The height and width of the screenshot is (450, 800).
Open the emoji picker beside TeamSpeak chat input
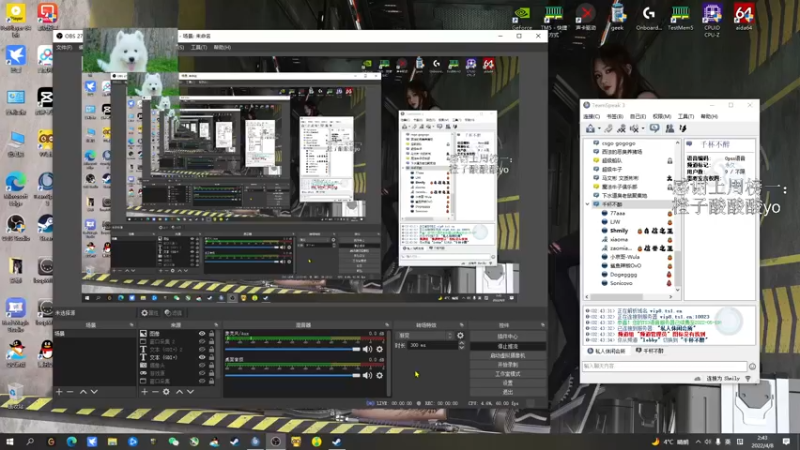[752, 366]
